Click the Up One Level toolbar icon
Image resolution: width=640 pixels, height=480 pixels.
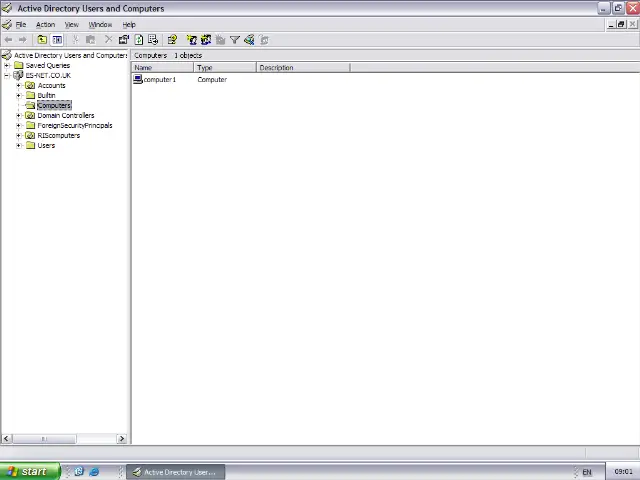click(x=42, y=40)
